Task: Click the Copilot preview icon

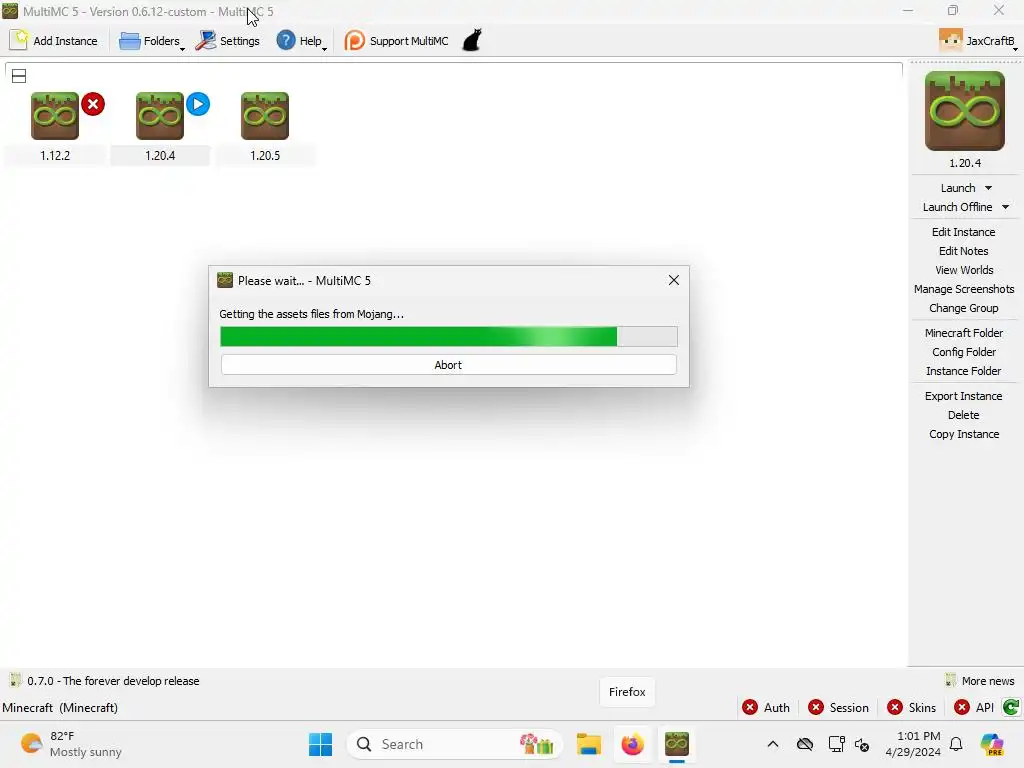Action: (992, 744)
